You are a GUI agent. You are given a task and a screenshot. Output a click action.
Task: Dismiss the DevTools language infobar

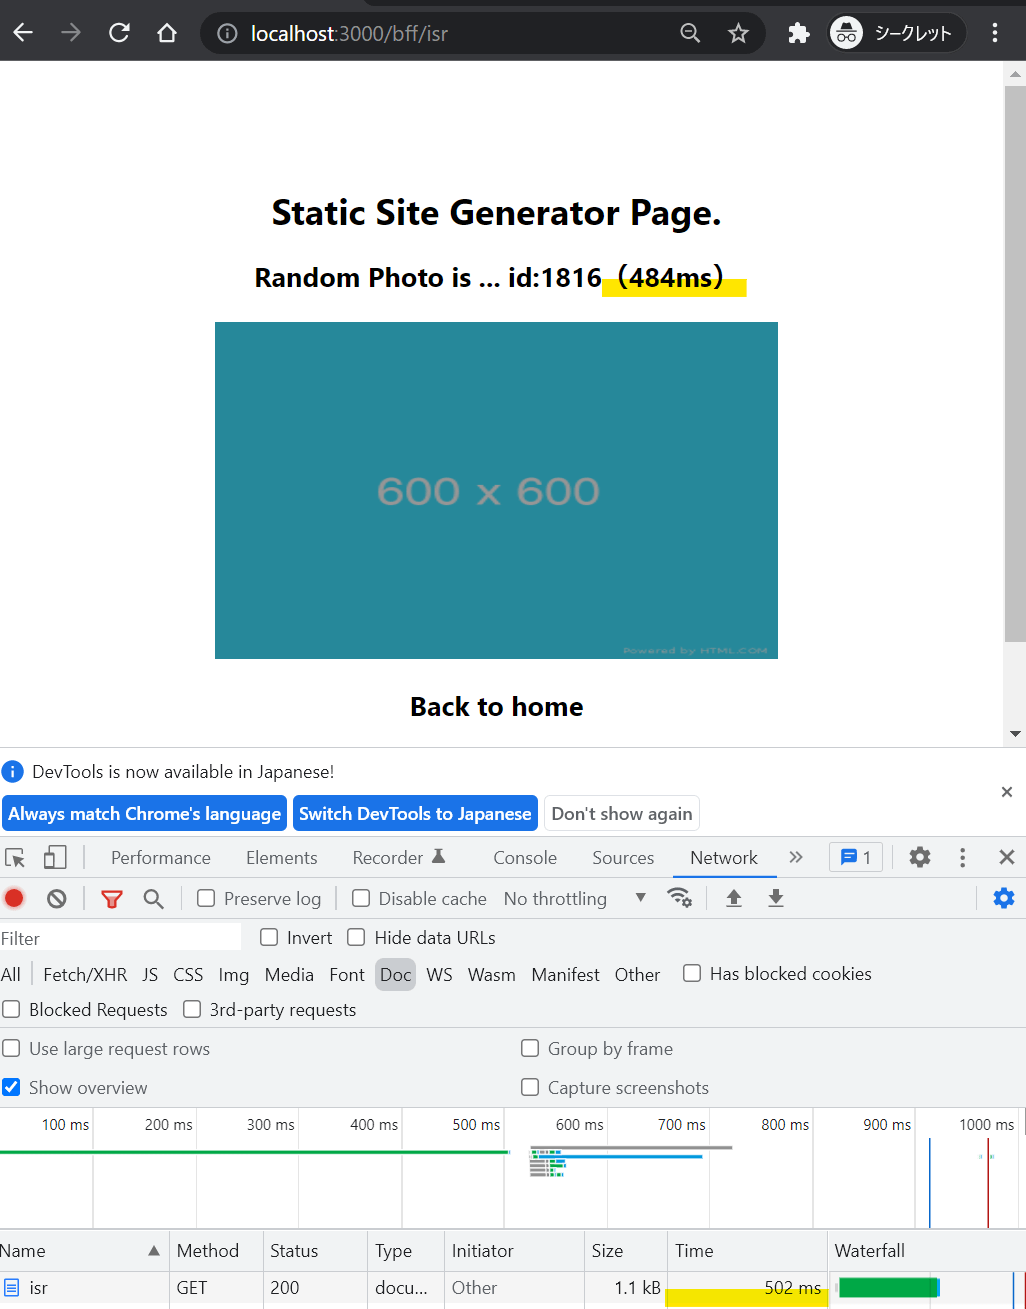[1007, 792]
